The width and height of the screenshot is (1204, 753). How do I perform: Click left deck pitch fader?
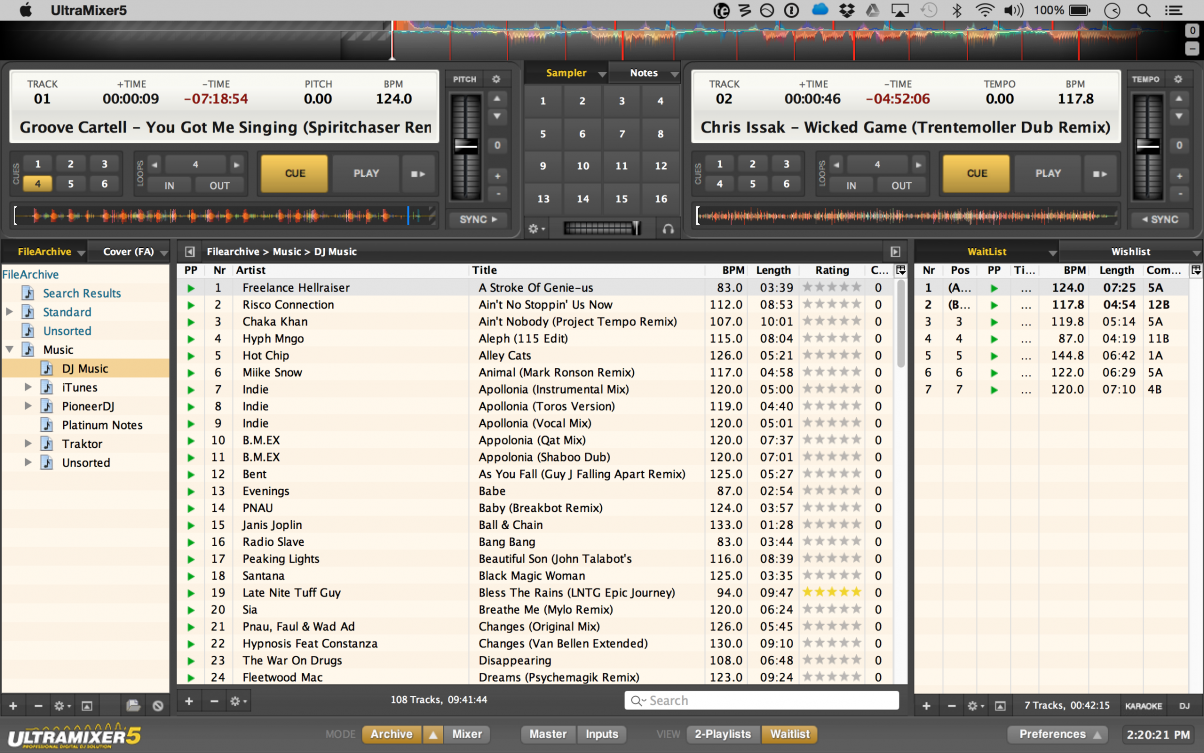click(x=466, y=146)
